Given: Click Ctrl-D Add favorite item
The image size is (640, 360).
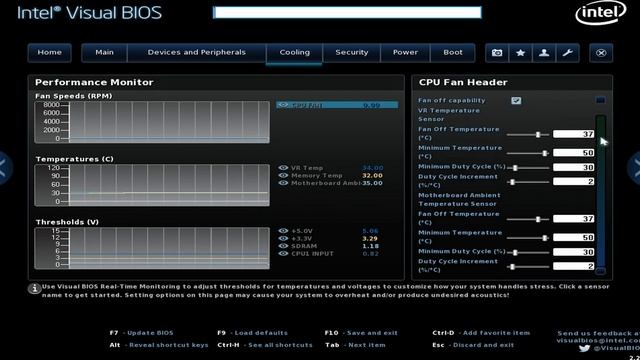Looking at the screenshot, I should tap(481, 333).
